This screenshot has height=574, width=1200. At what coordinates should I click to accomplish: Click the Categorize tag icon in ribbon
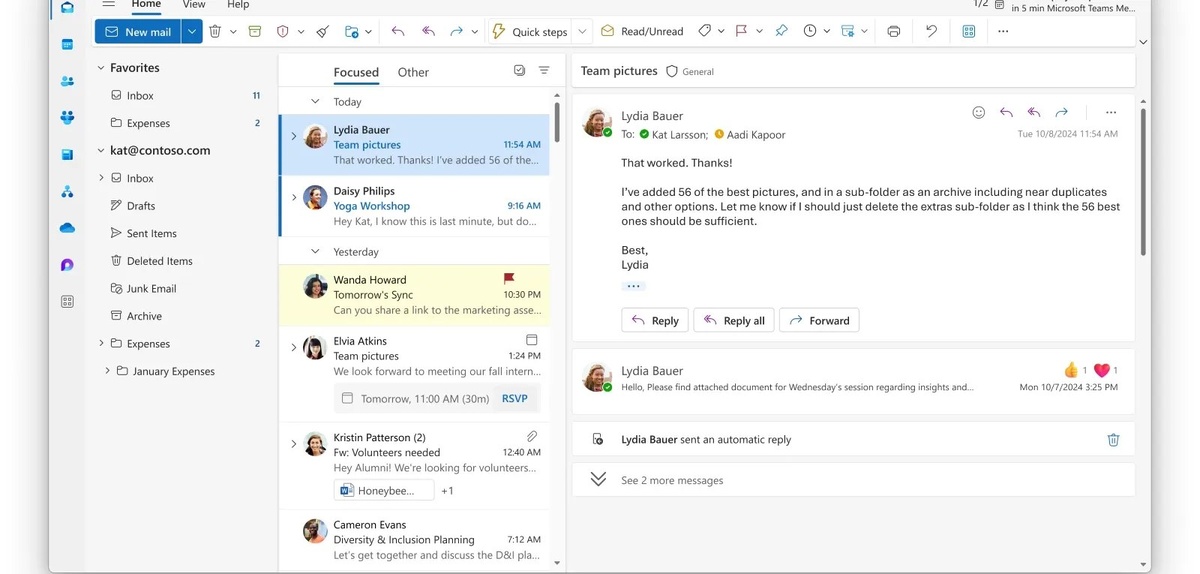click(705, 32)
